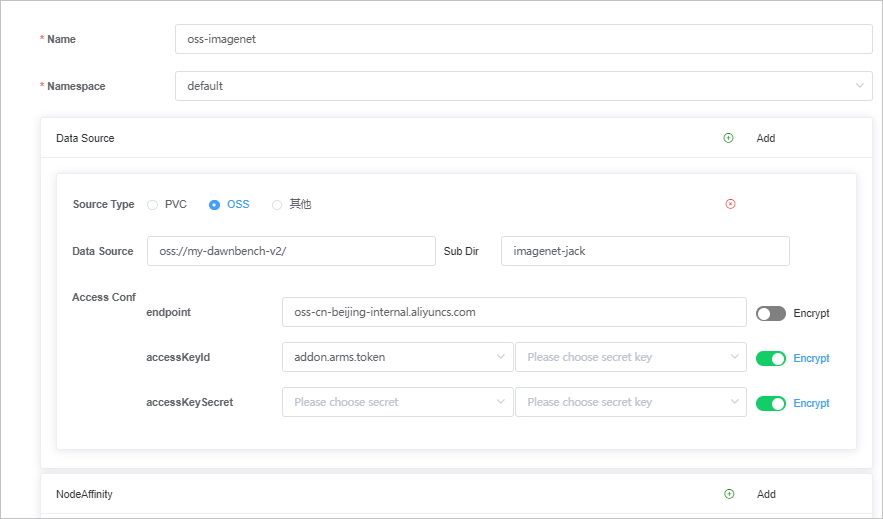The image size is (883, 519).
Task: Select the 其他 source type
Action: click(x=277, y=204)
